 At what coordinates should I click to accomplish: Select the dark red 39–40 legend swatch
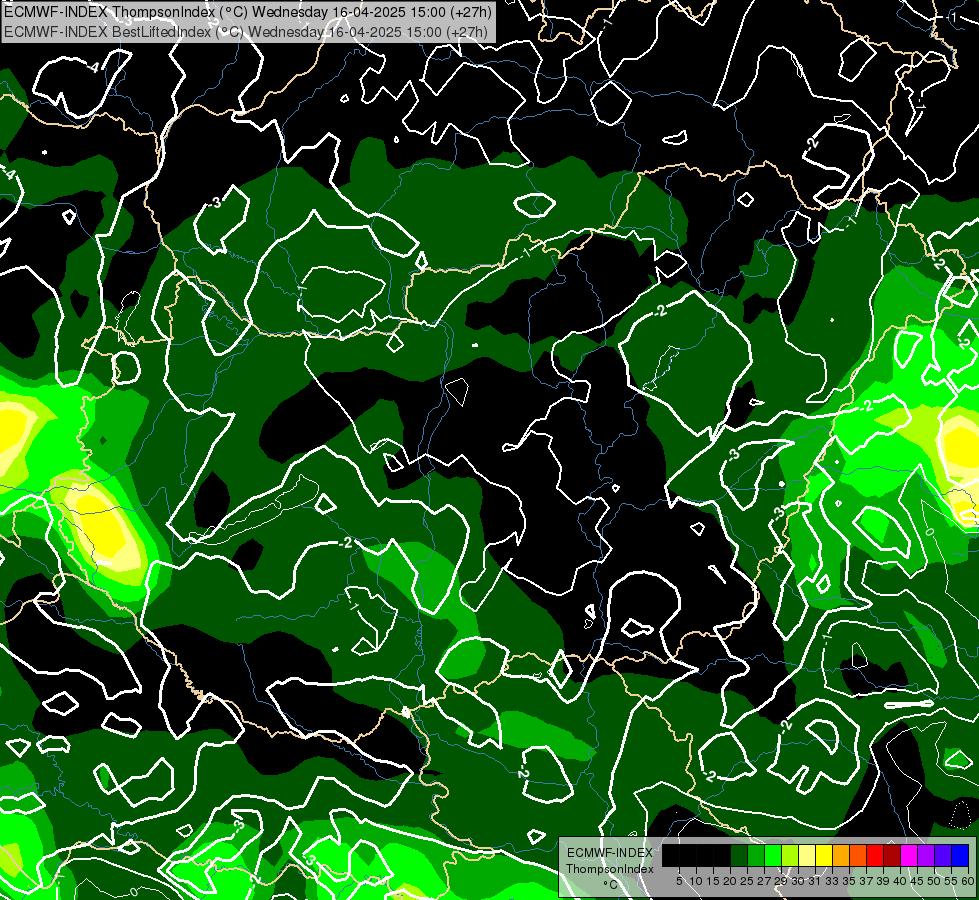click(x=892, y=855)
